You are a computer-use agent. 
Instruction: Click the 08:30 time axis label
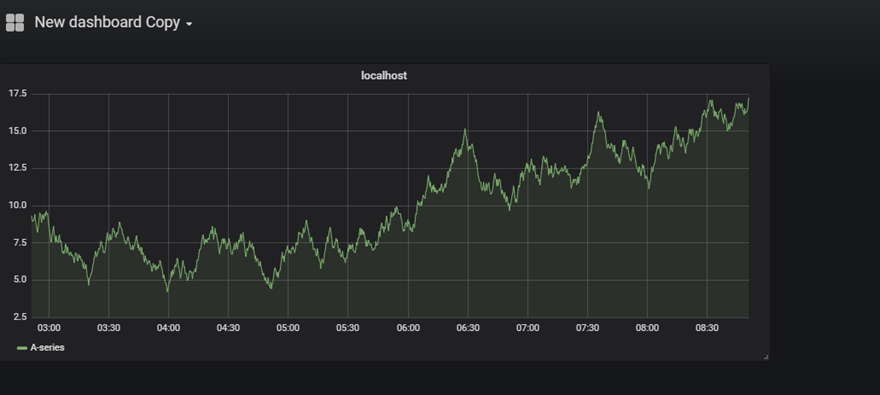click(707, 328)
